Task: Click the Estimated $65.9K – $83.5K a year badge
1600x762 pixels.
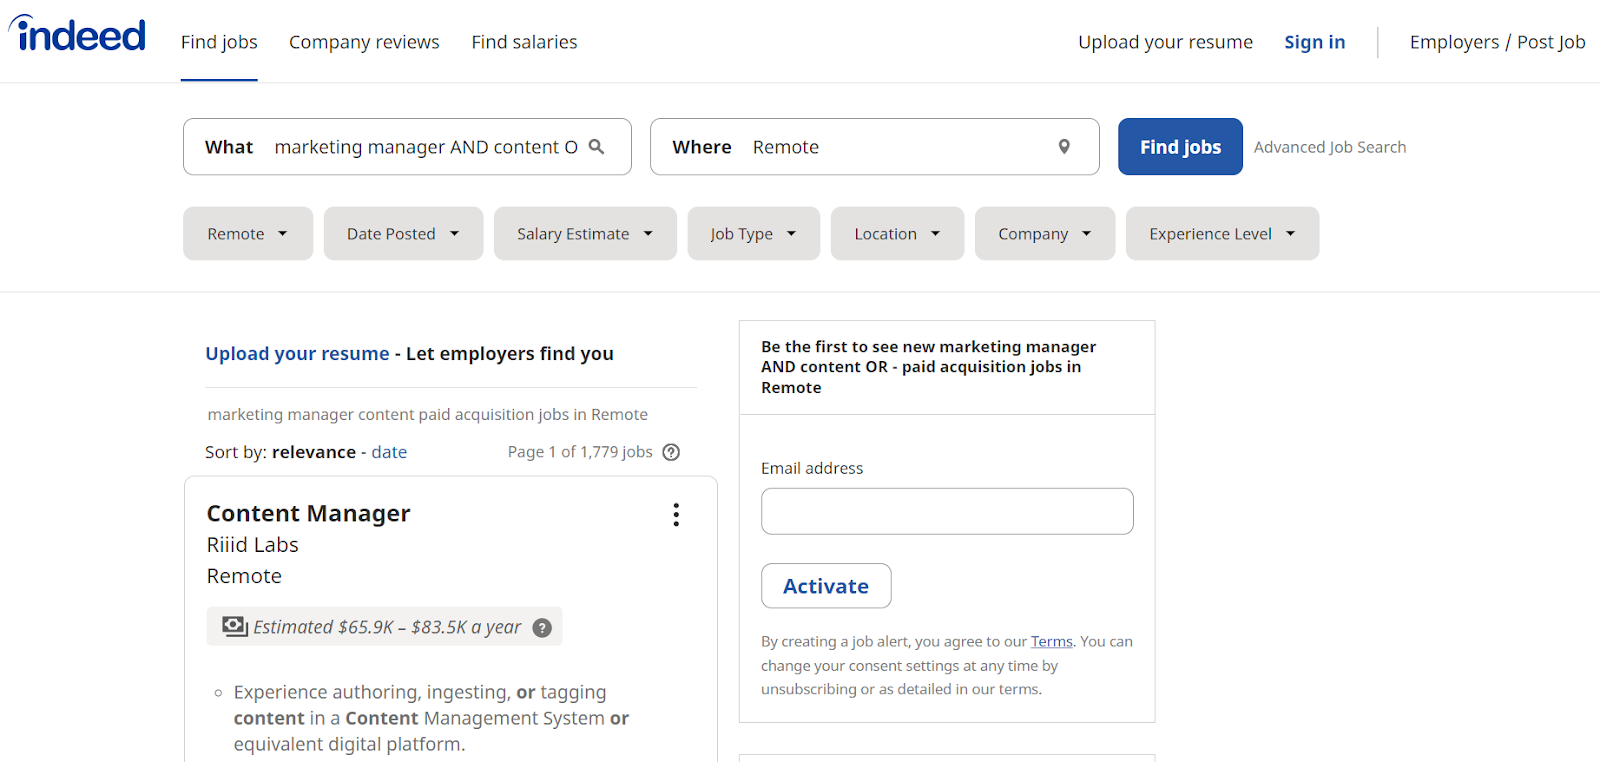Action: [384, 627]
